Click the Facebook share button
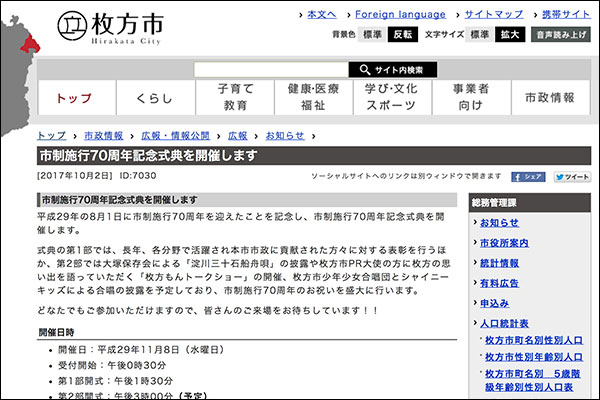The image size is (600, 400). (529, 176)
